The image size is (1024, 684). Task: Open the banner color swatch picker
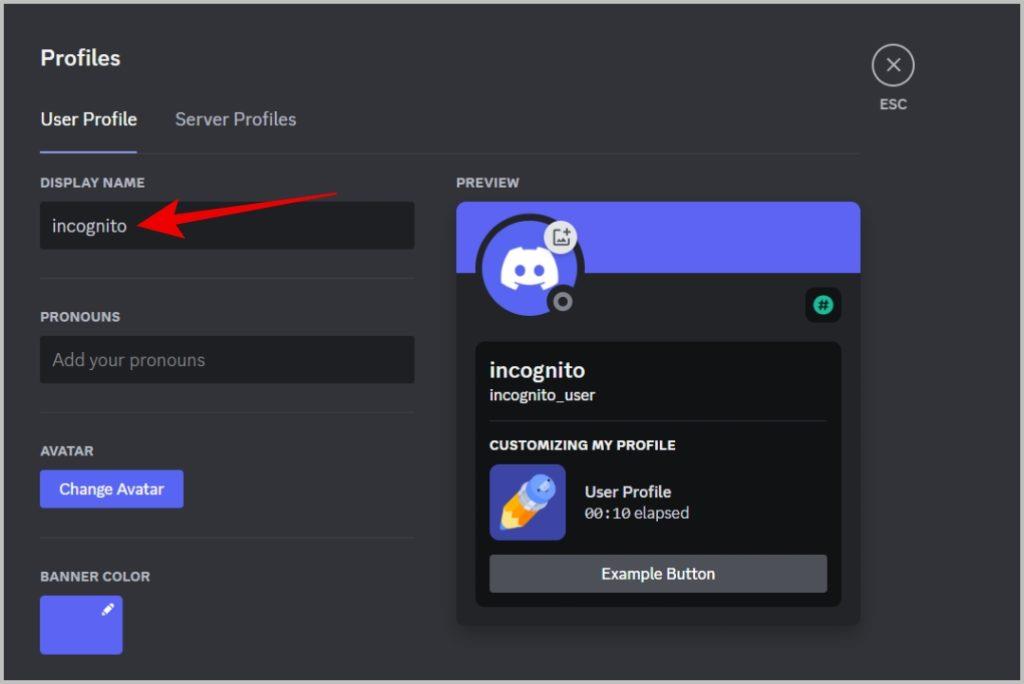click(81, 625)
